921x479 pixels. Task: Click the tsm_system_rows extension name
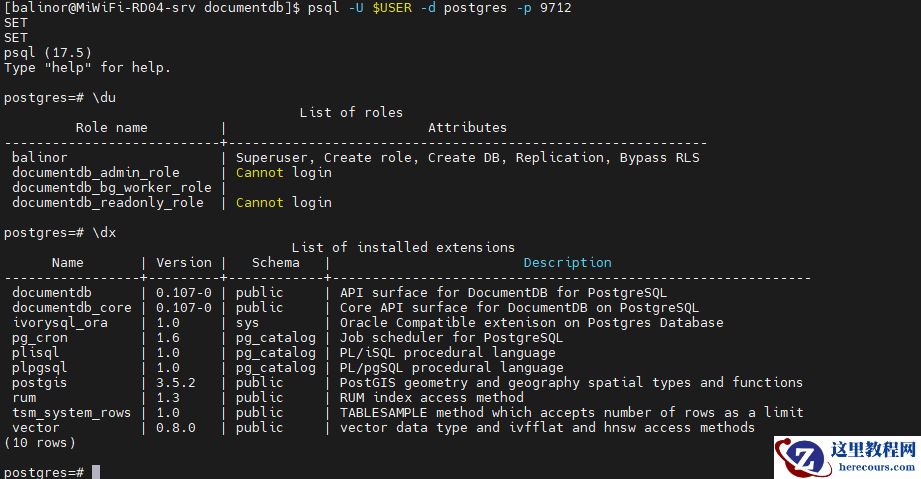pos(72,412)
